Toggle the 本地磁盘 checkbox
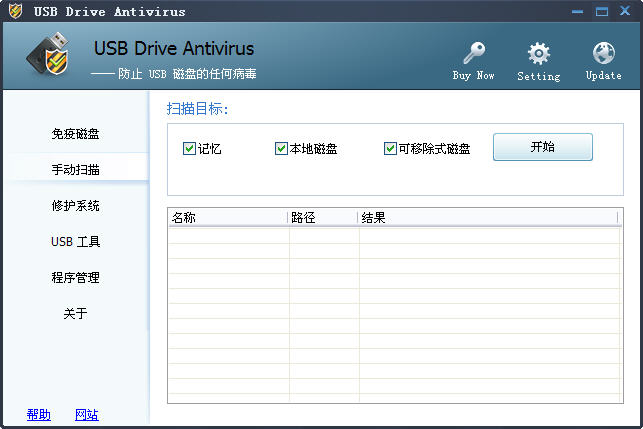 281,149
